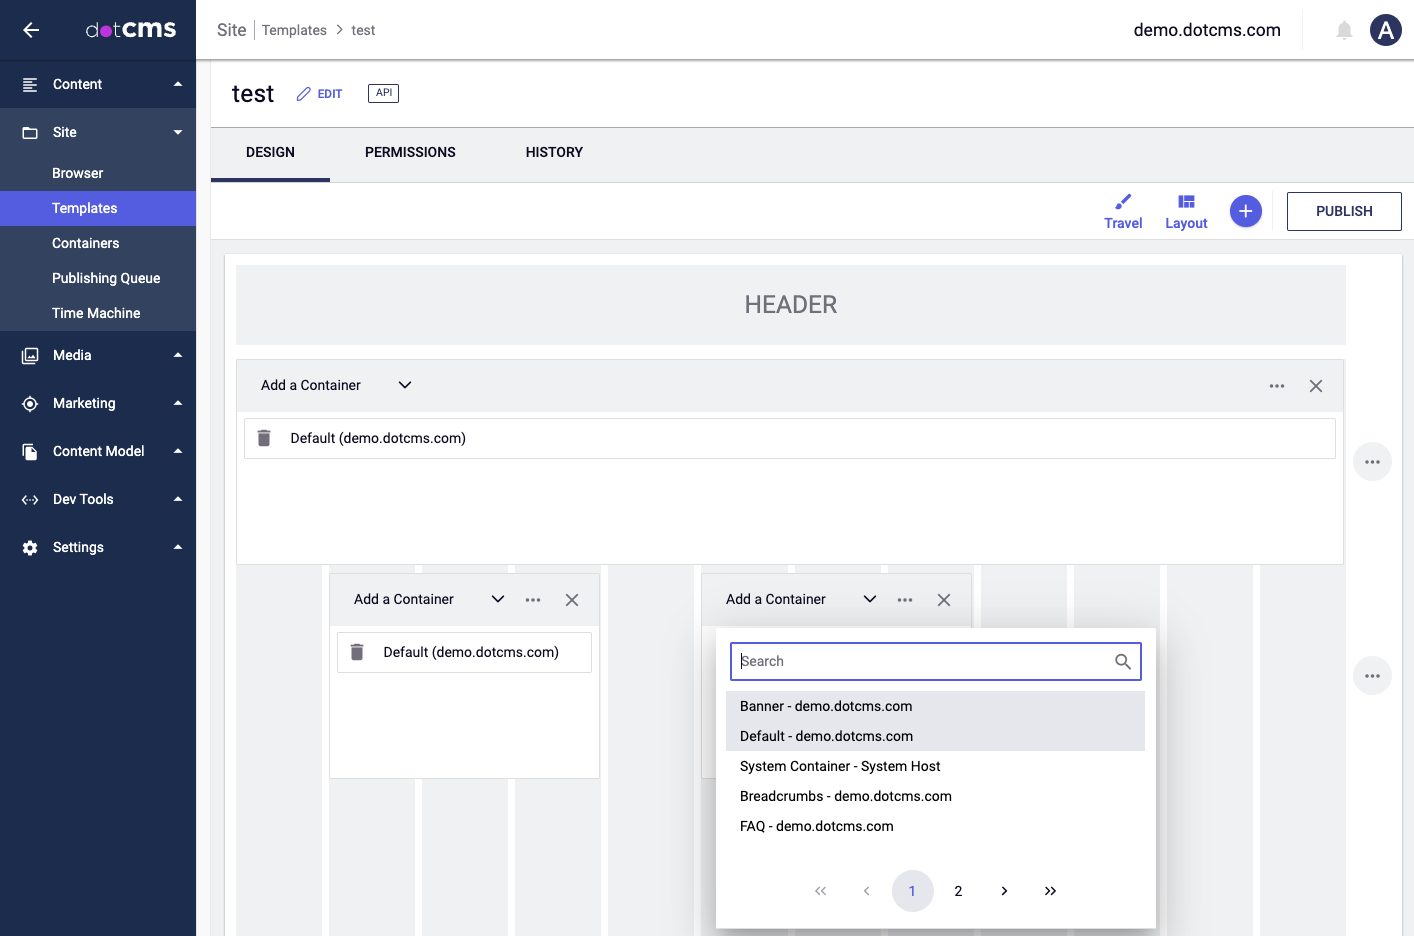Remove the top row box with X
This screenshot has width=1414, height=936.
pyautogui.click(x=1316, y=386)
